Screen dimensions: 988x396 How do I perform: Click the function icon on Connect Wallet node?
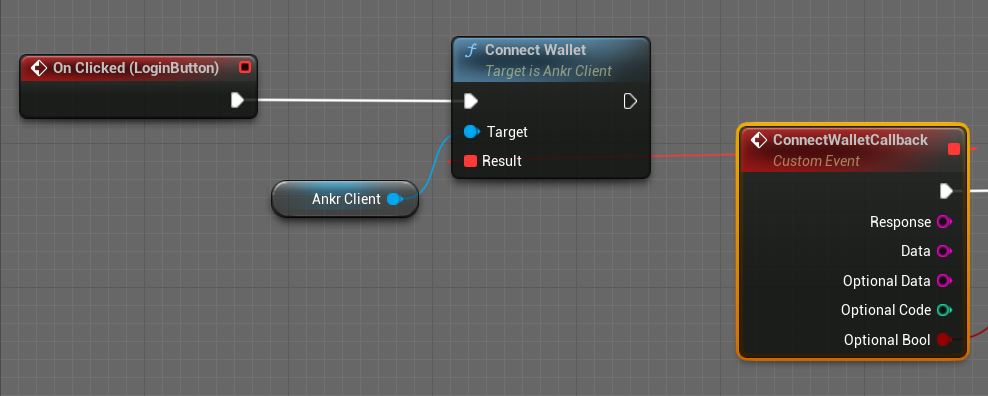470,50
